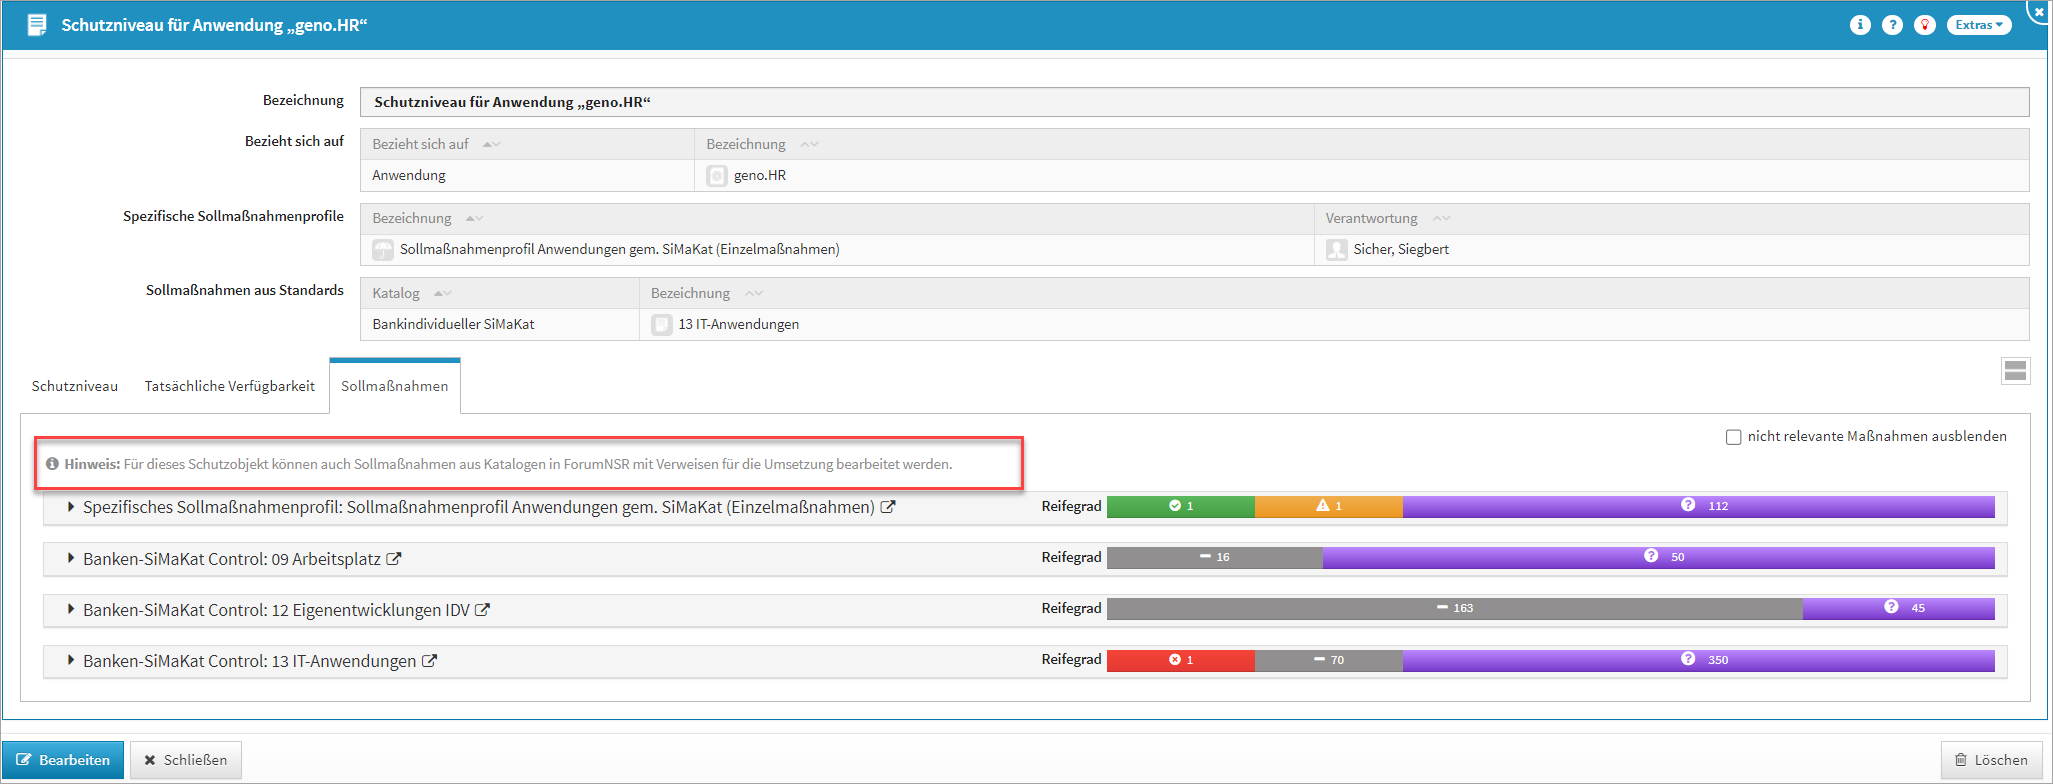Enable nicht relevante Maßnahmen ausblenden checkbox
2053x784 pixels.
[x=1733, y=437]
